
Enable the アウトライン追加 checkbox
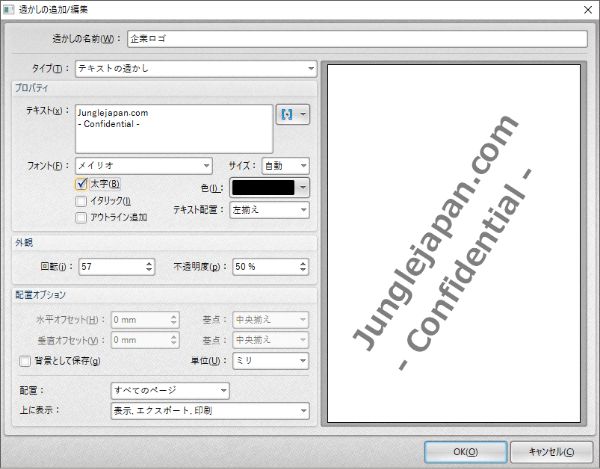point(81,218)
